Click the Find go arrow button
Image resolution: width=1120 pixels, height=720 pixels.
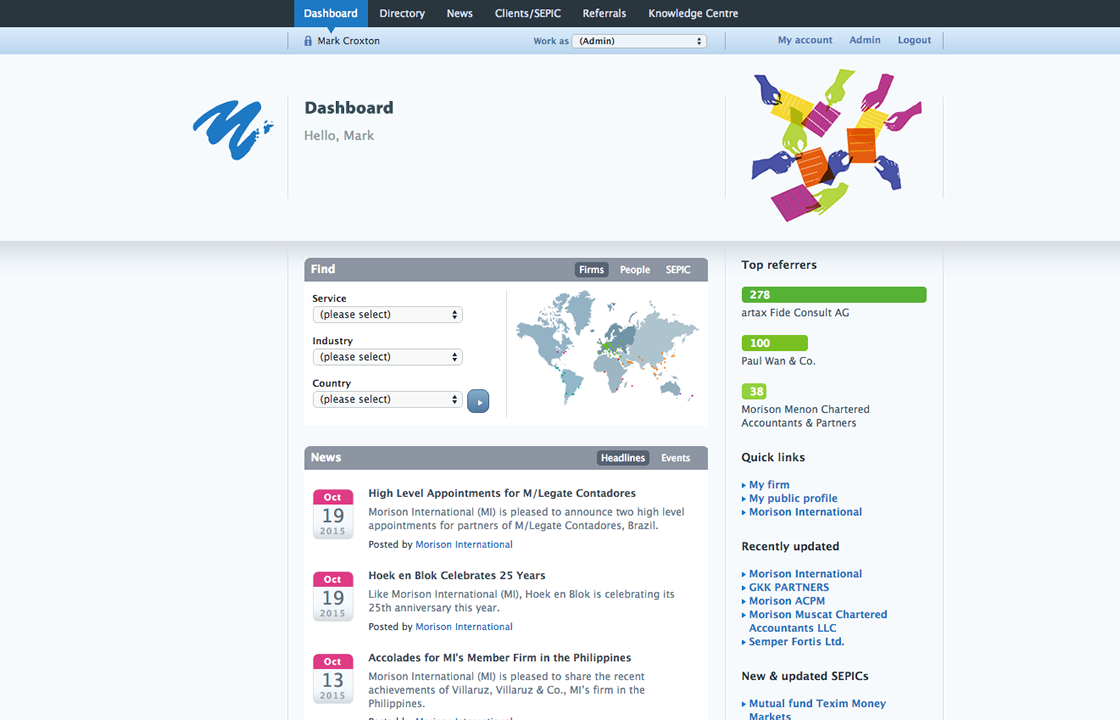pos(478,401)
